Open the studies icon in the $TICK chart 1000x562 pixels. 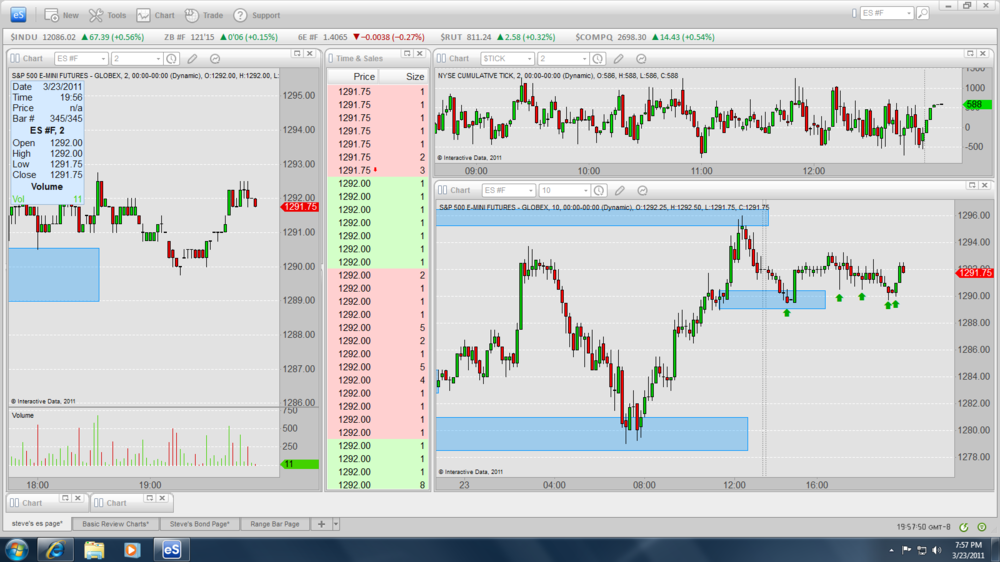641,59
